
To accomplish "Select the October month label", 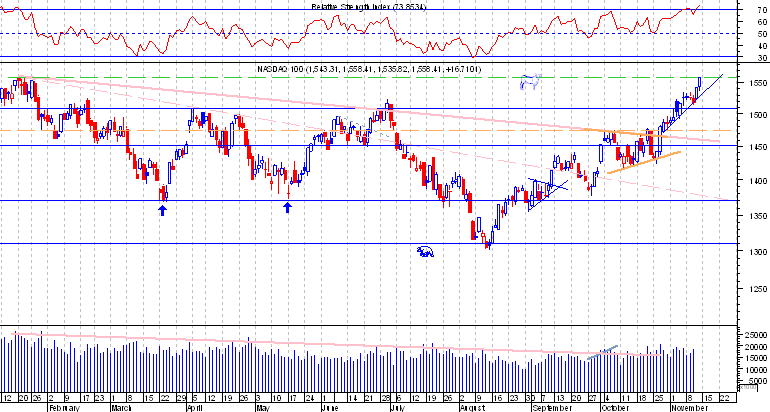I will (614, 408).
